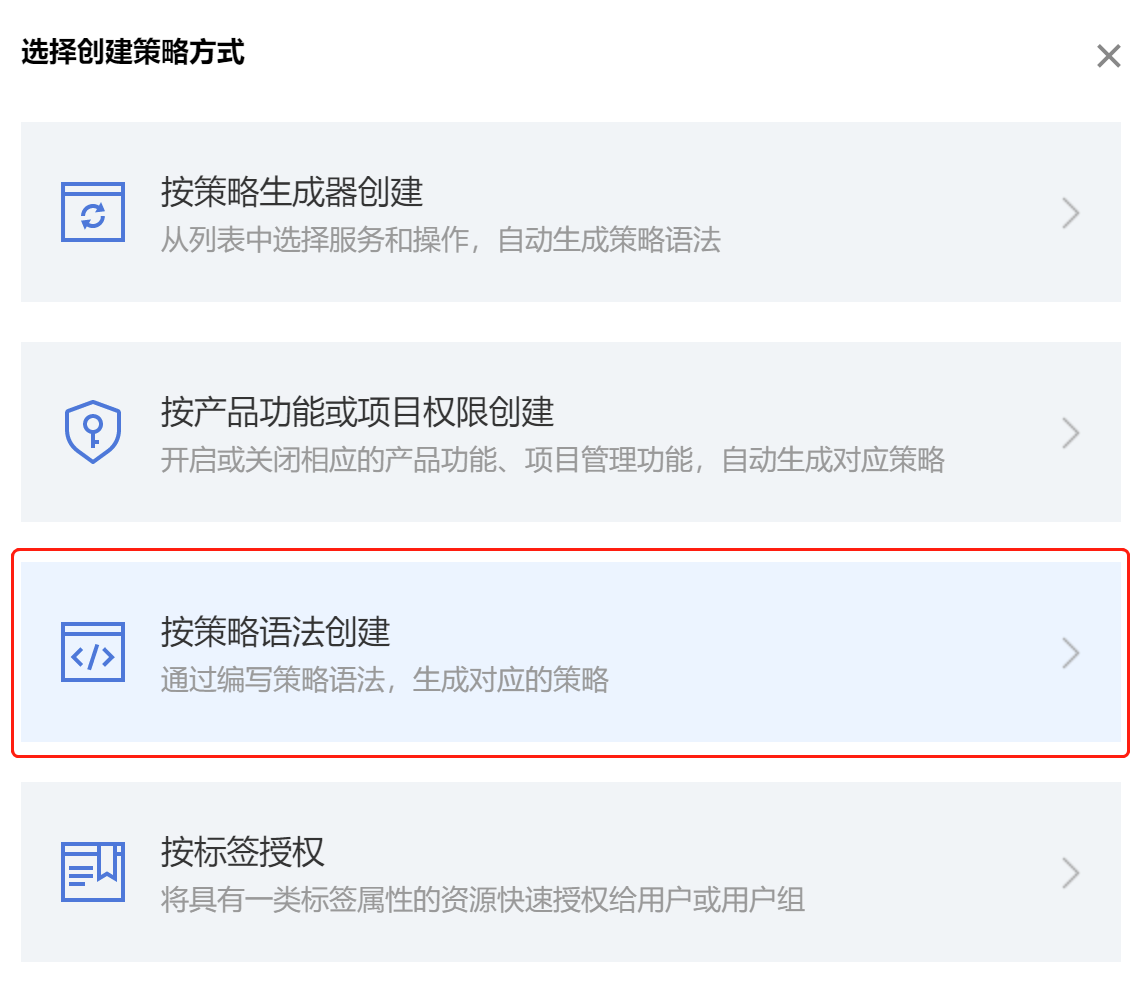Close the 选择创建策略方式 dialog
Viewport: 1141px width, 991px height.
pos(1108,55)
